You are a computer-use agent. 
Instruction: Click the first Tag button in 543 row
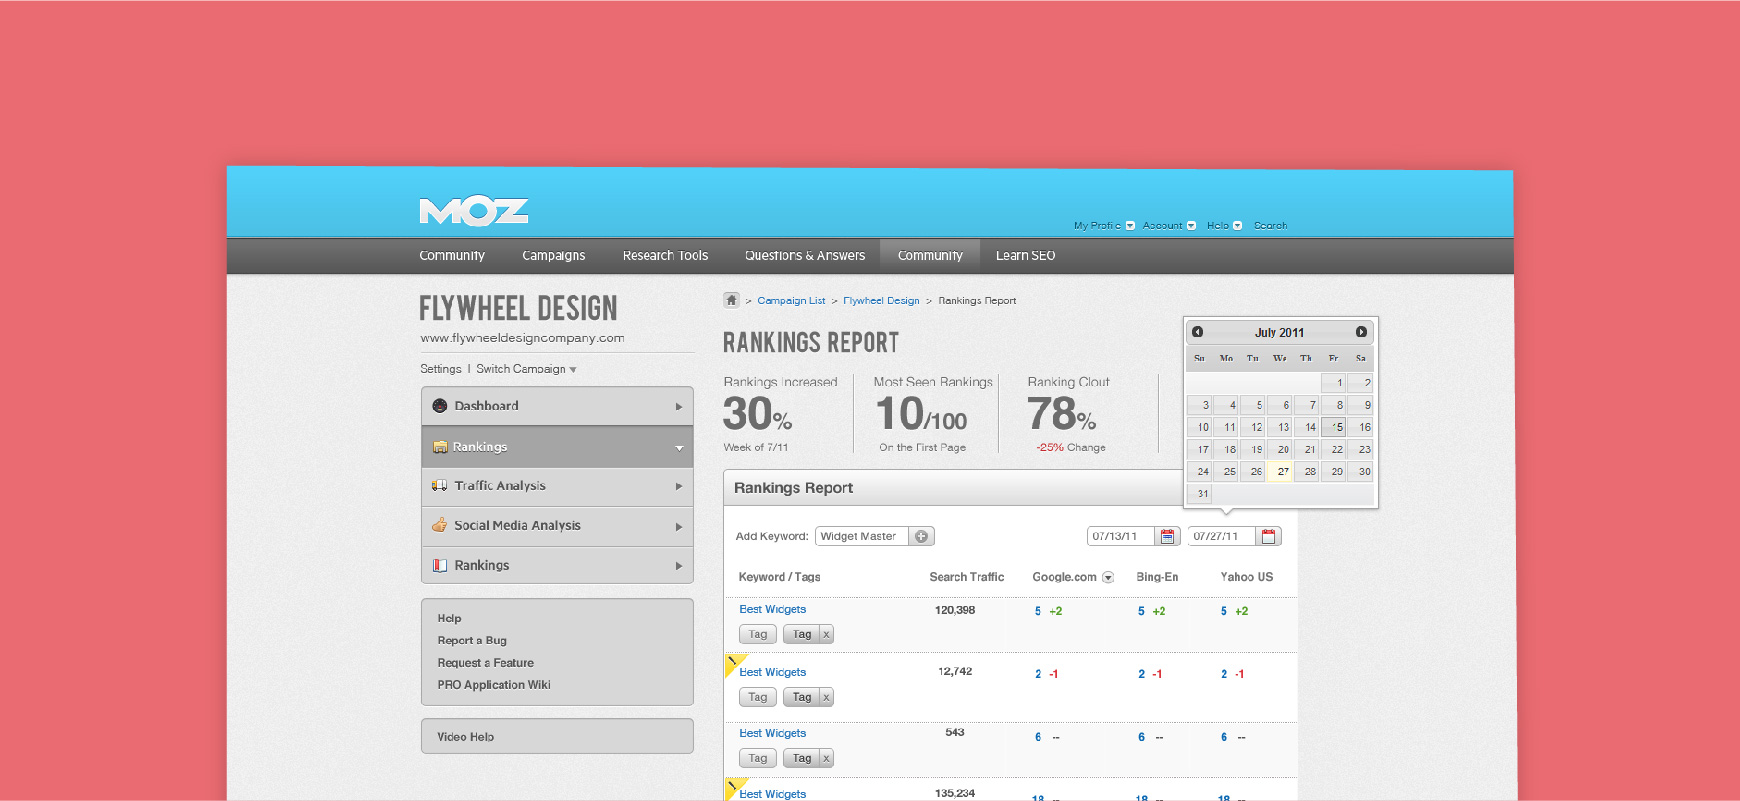coord(758,758)
